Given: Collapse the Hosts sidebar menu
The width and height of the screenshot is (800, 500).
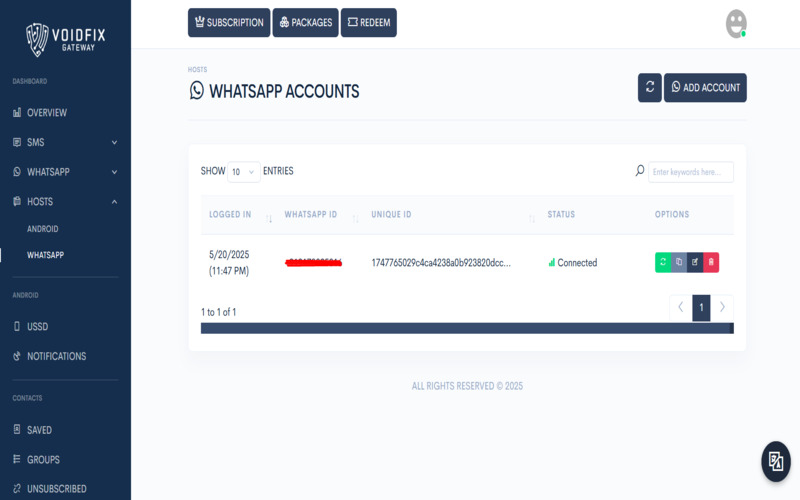Looking at the screenshot, I should click(x=65, y=202).
